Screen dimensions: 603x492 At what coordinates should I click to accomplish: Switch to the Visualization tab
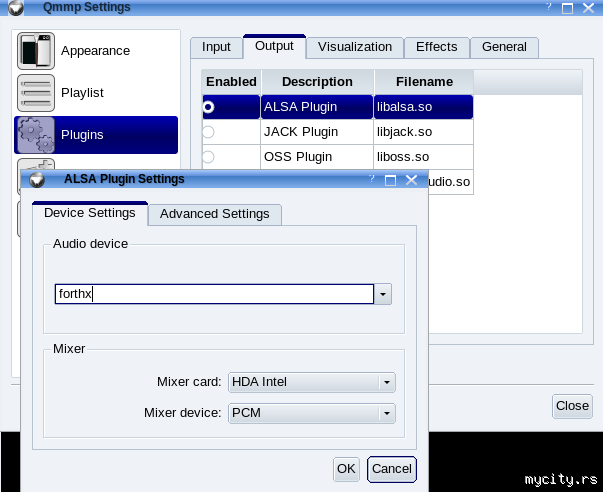[x=355, y=47]
